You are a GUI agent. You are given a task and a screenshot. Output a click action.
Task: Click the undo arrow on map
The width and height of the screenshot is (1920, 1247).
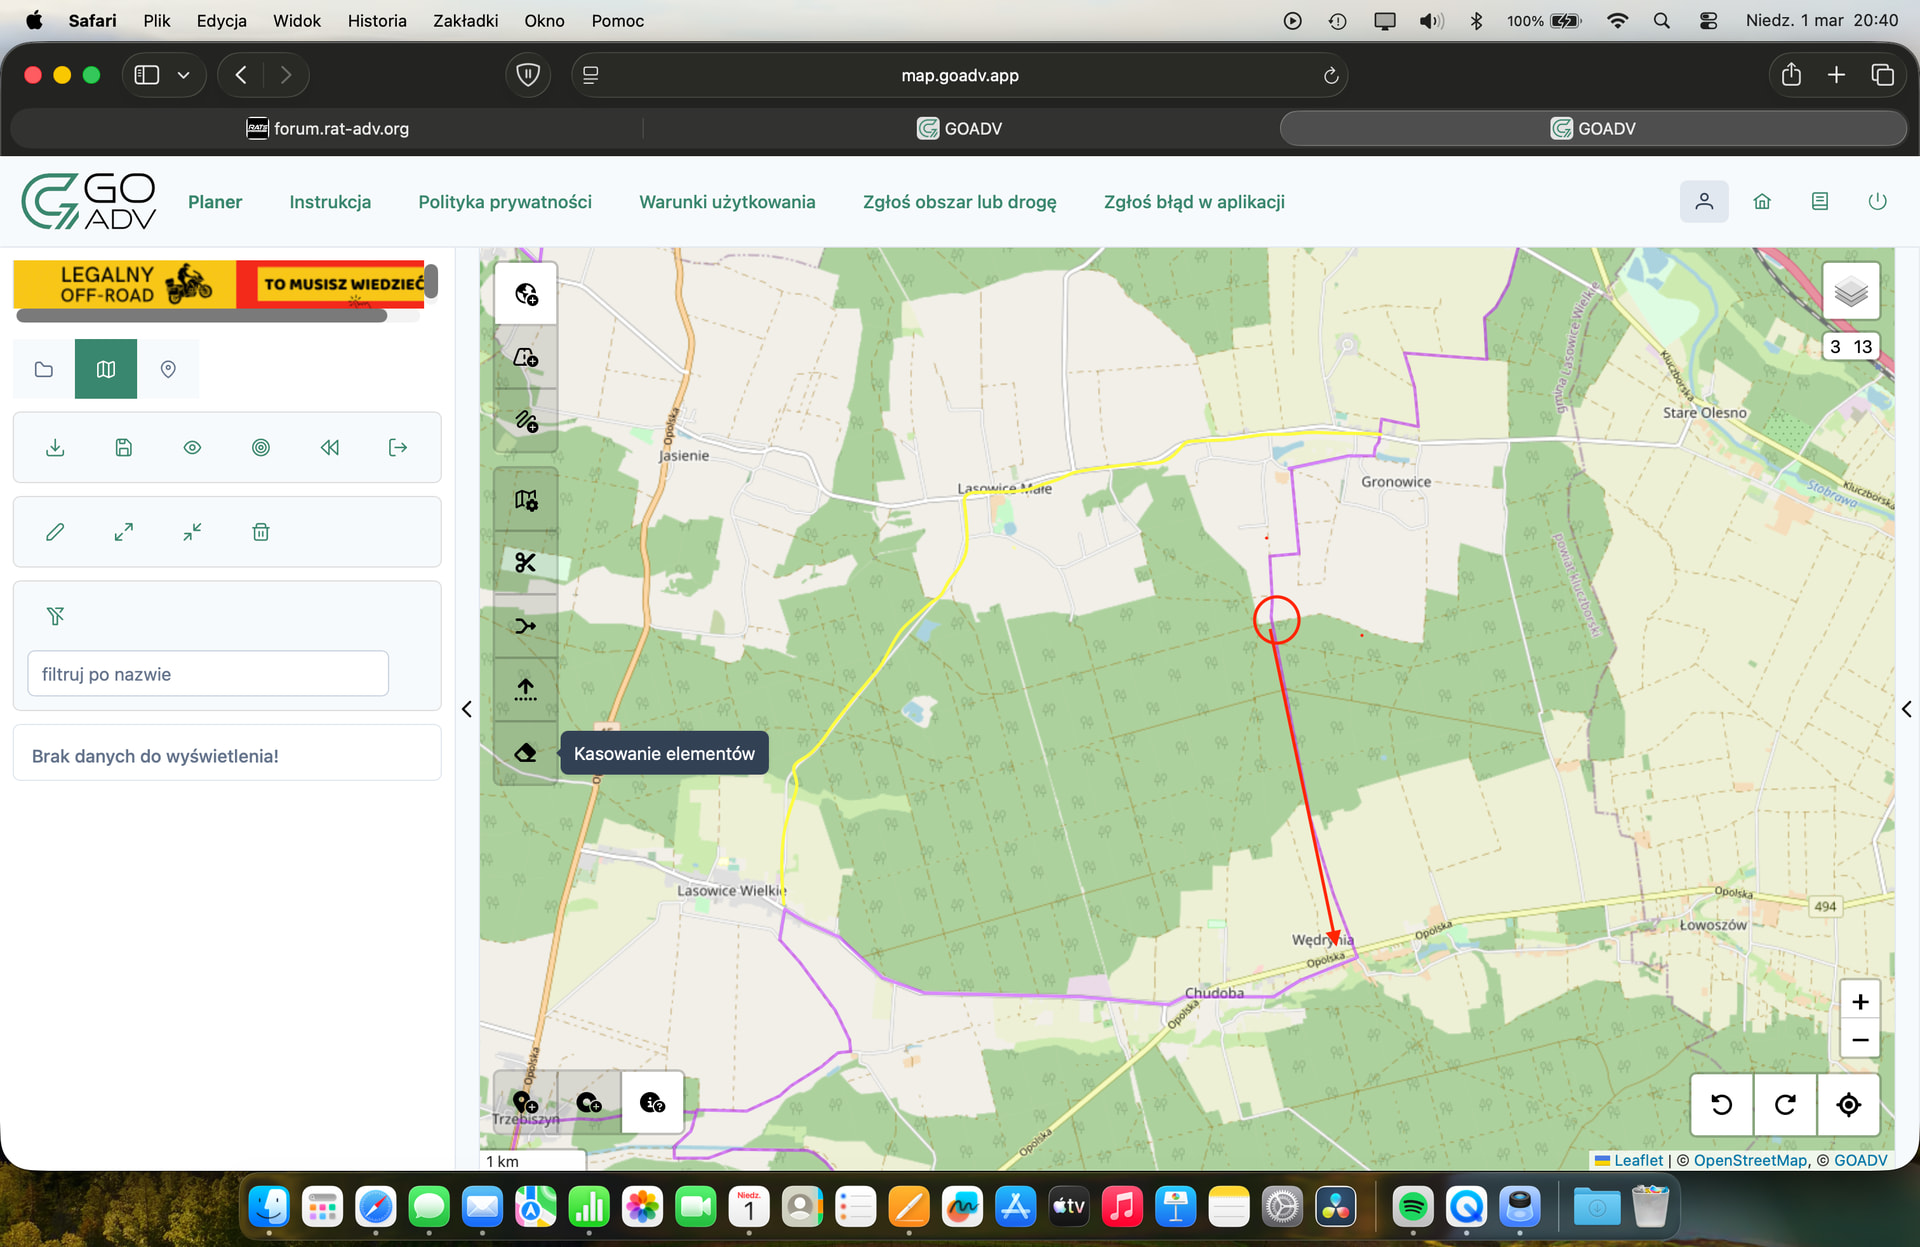(1721, 1104)
